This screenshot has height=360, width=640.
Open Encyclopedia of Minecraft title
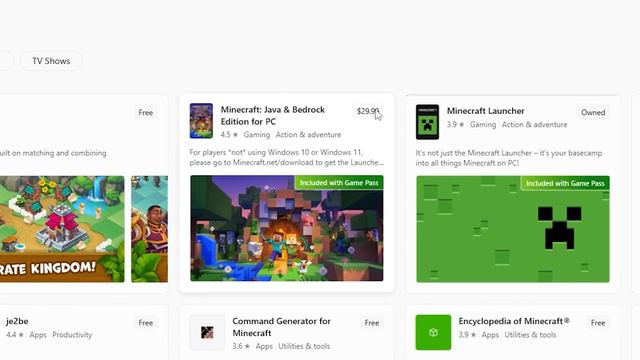point(514,321)
